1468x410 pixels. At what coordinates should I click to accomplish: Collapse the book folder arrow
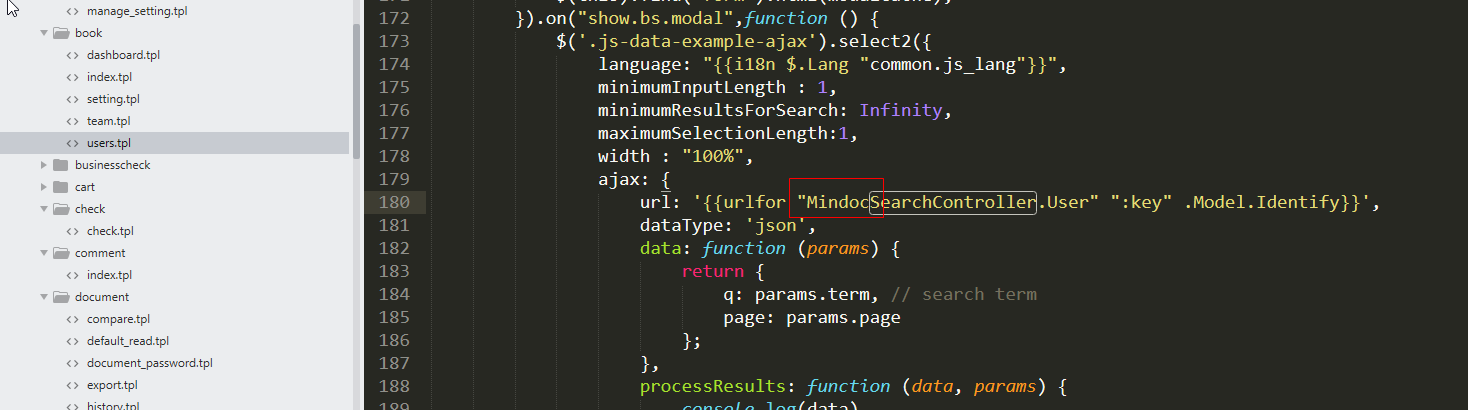coord(44,33)
